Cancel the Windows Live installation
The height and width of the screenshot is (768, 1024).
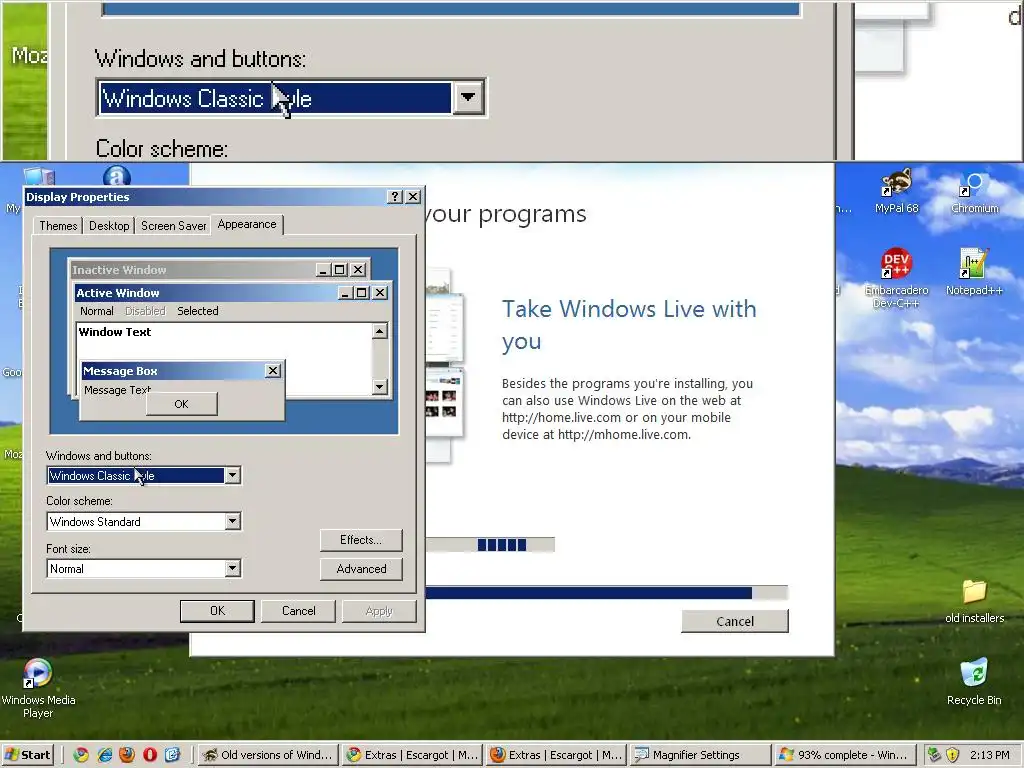735,621
